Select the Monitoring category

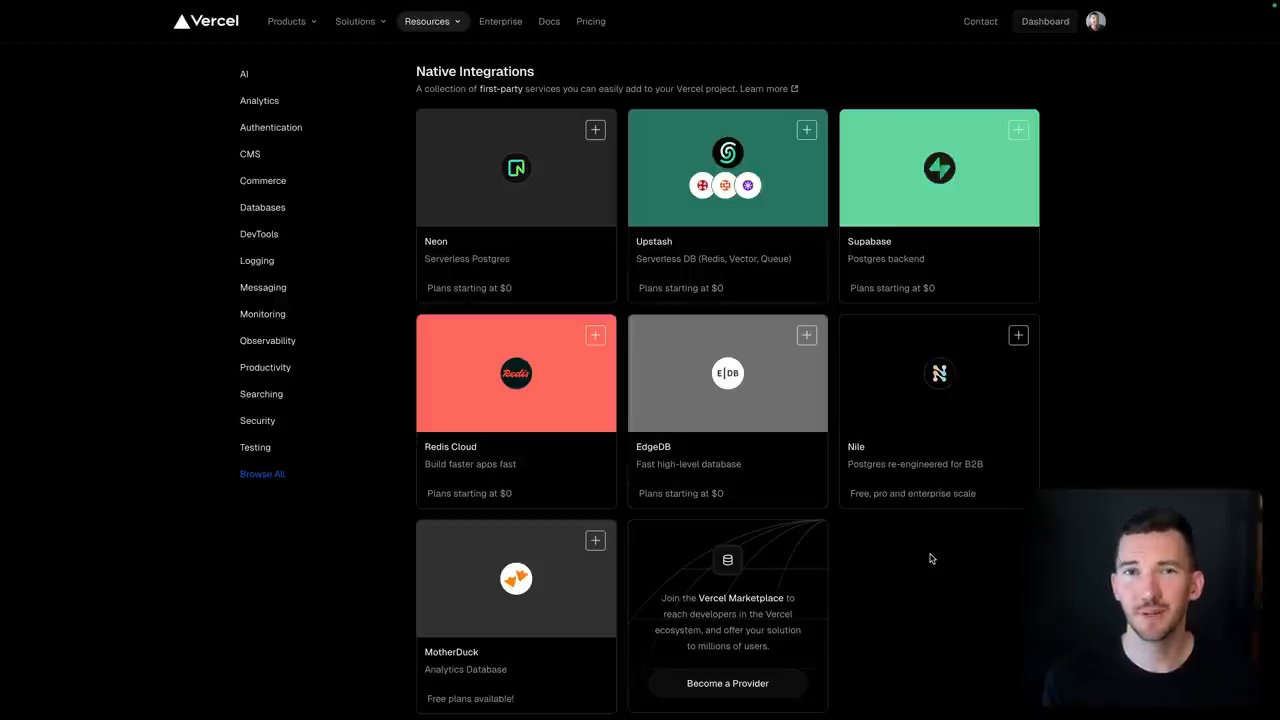[x=262, y=314]
